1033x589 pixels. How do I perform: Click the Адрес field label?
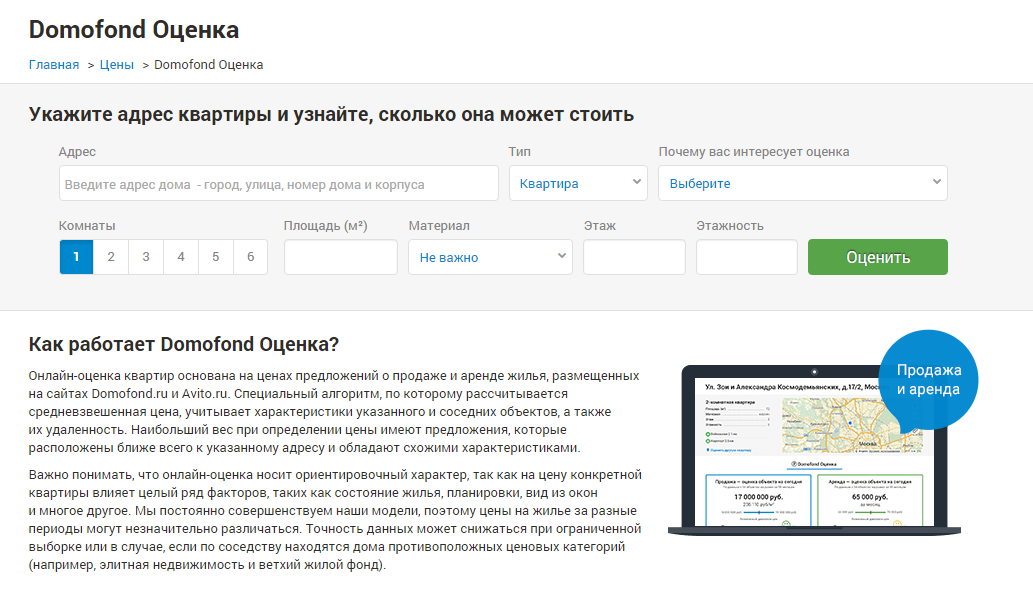(77, 152)
